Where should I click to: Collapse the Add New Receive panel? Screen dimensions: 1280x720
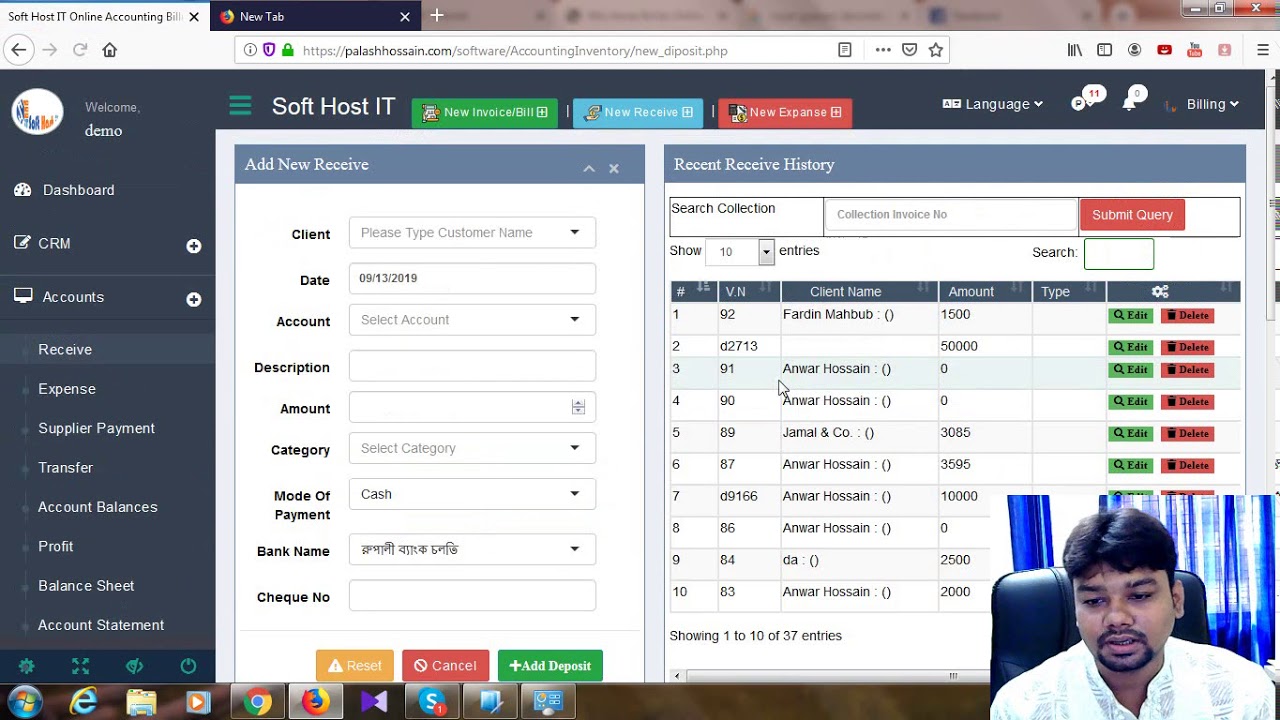(x=589, y=168)
